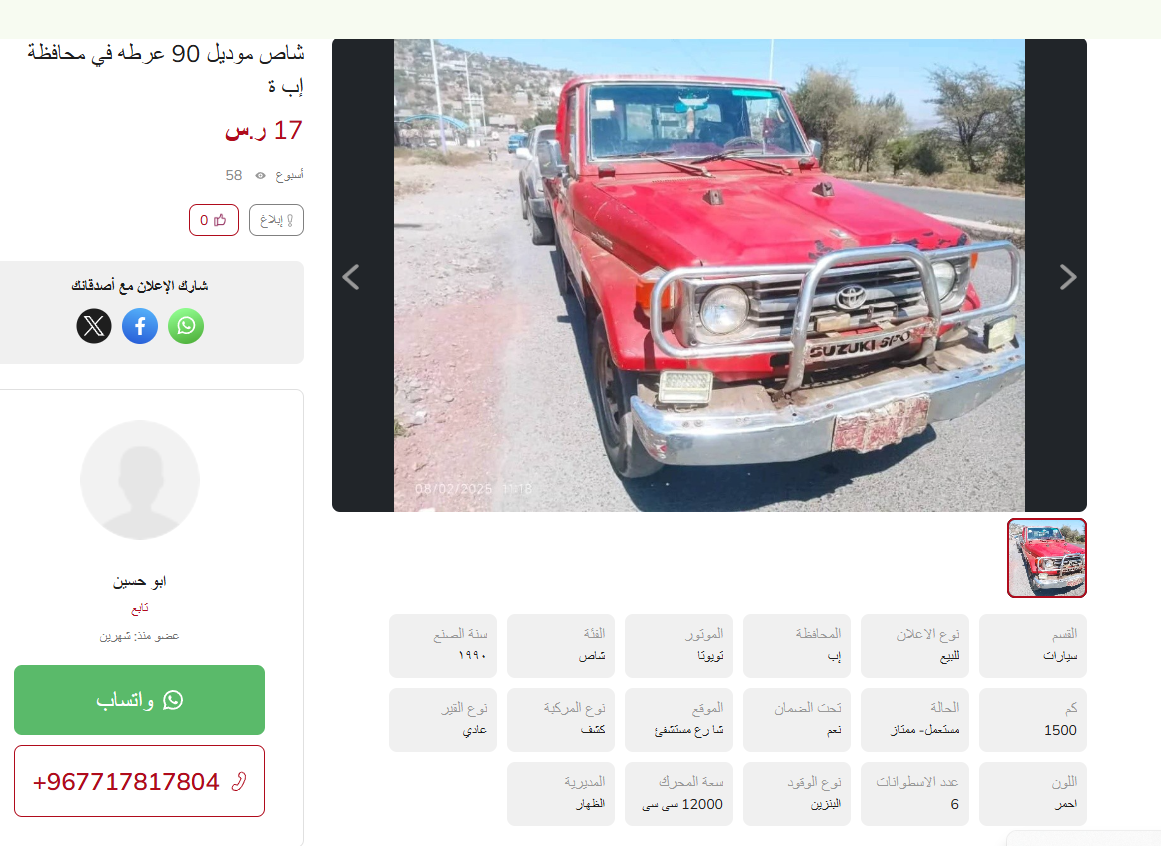Click the green واتساب contact button
1161x846 pixels.
pos(139,700)
